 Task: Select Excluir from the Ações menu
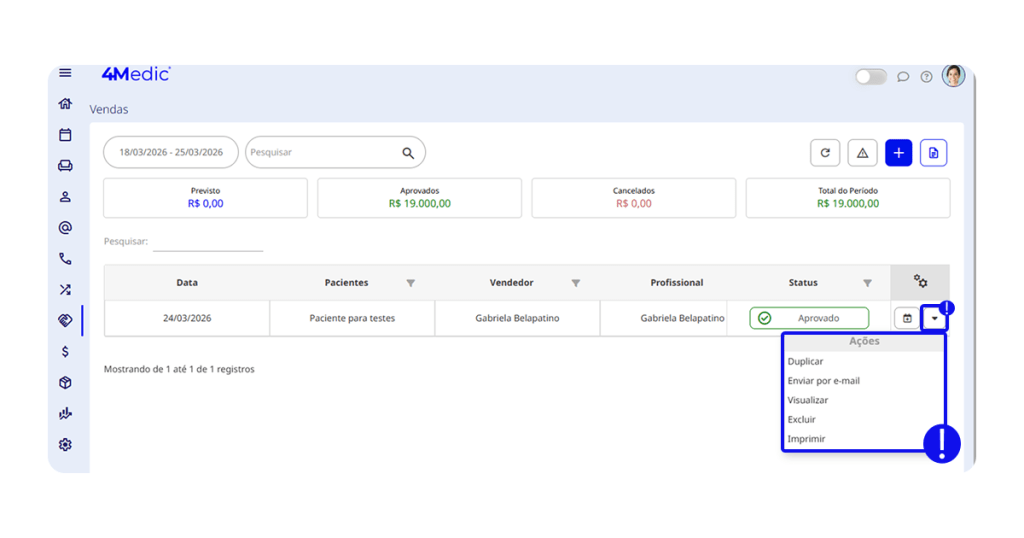[x=801, y=420]
